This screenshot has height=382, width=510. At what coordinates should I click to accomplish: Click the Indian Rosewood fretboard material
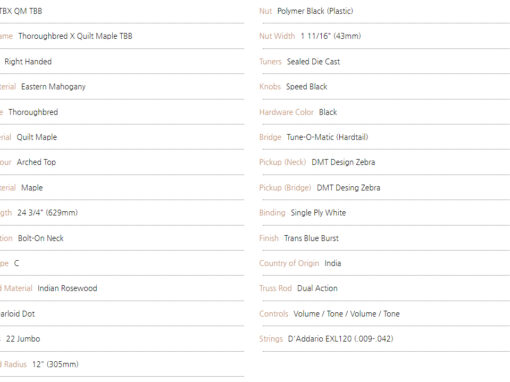pyautogui.click(x=67, y=288)
